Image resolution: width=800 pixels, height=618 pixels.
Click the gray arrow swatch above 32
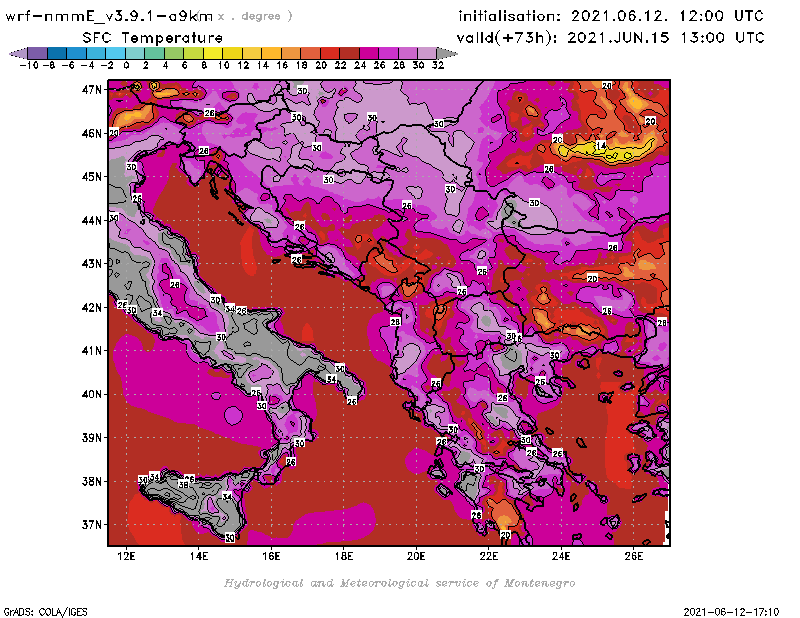click(447, 53)
